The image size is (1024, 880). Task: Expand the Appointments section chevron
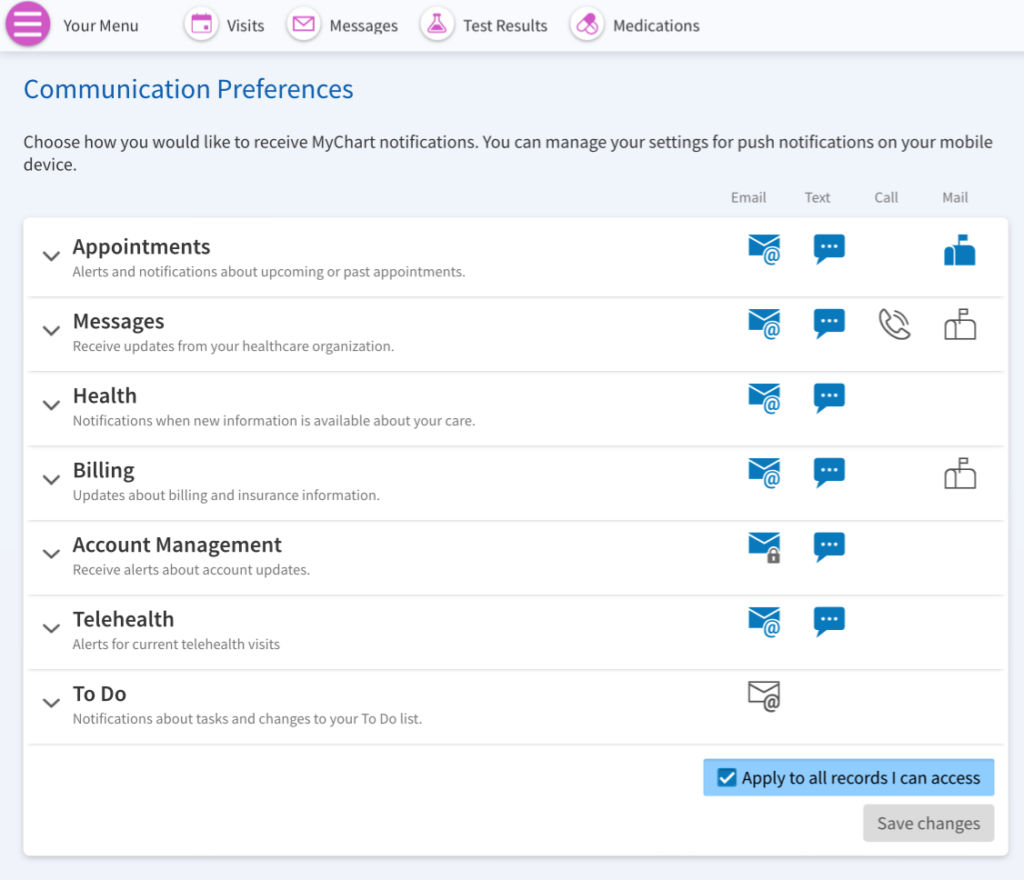click(x=51, y=256)
